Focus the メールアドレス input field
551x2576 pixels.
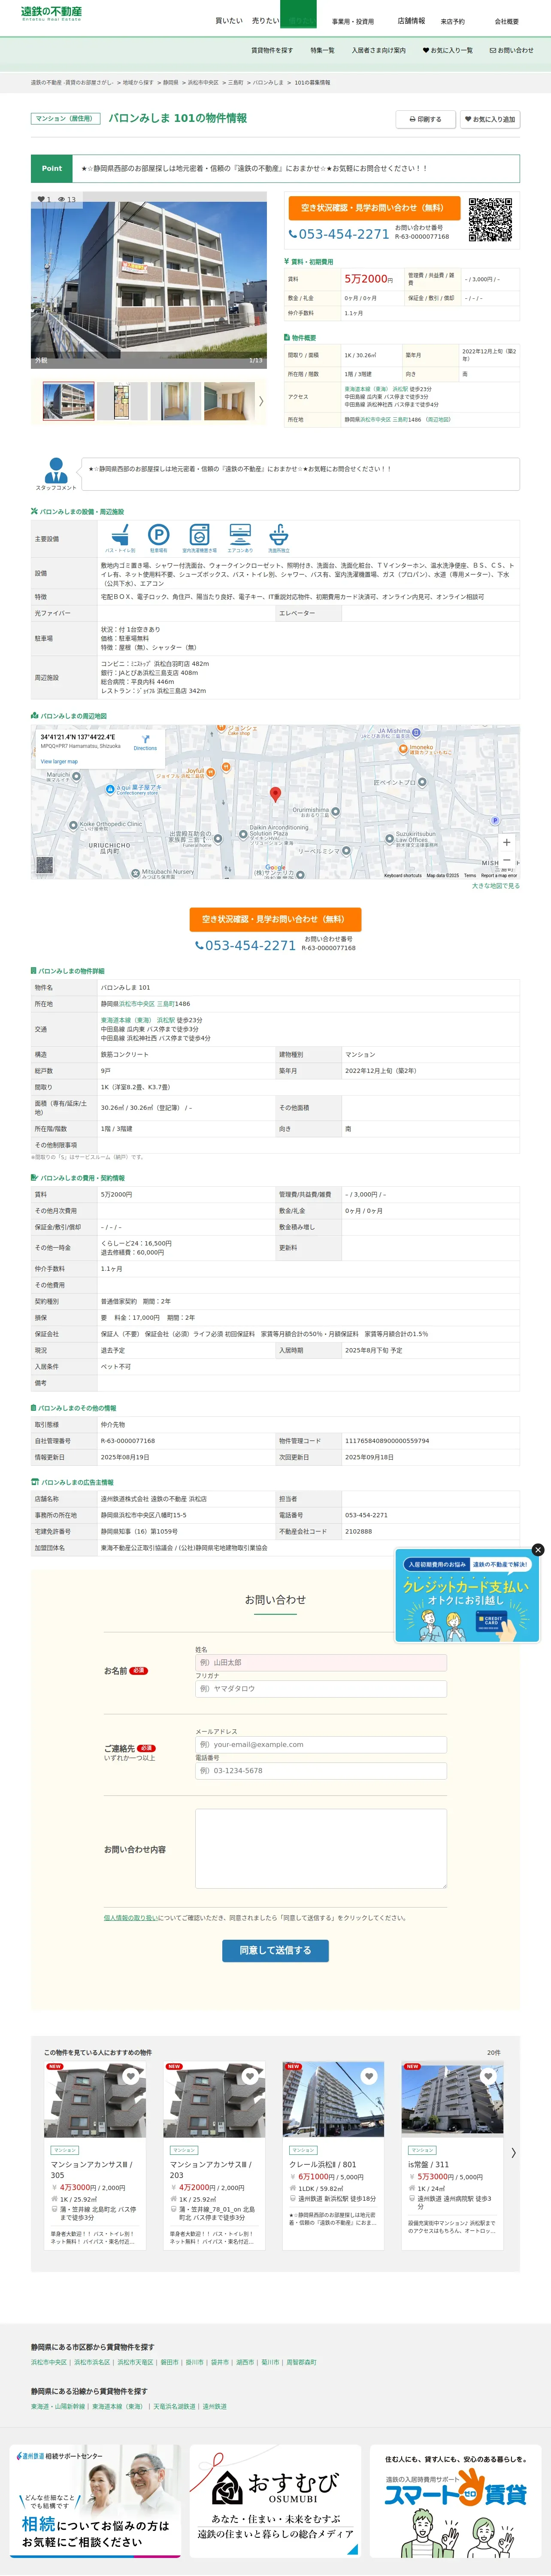[321, 1744]
